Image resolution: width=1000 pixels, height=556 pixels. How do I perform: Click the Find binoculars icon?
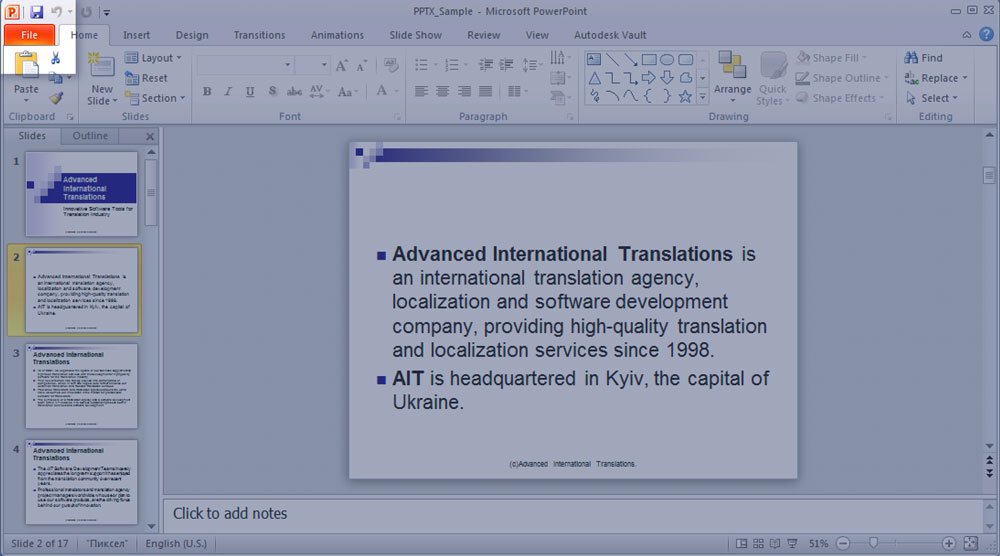(911, 57)
